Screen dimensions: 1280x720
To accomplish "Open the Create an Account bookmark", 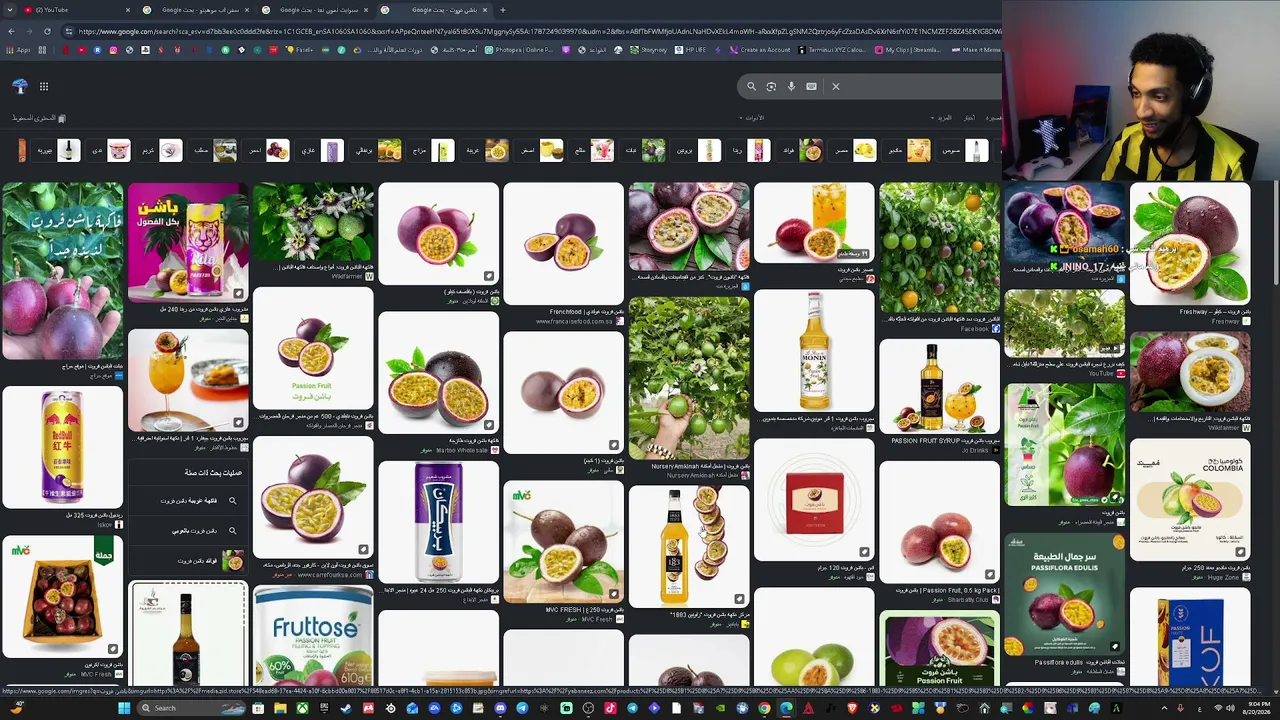I will [761, 50].
